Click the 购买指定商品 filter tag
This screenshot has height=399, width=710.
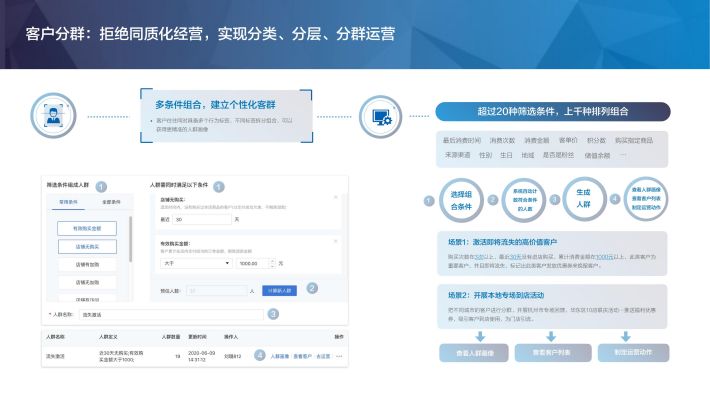pyautogui.click(x=634, y=140)
